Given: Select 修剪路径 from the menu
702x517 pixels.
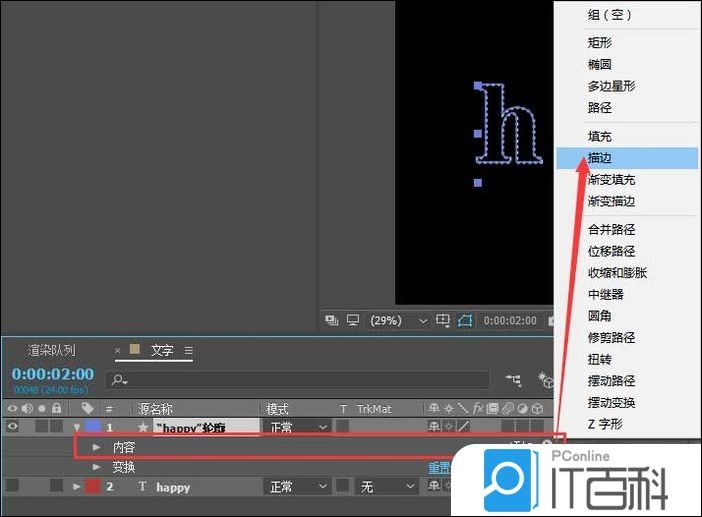Looking at the screenshot, I should tap(611, 338).
